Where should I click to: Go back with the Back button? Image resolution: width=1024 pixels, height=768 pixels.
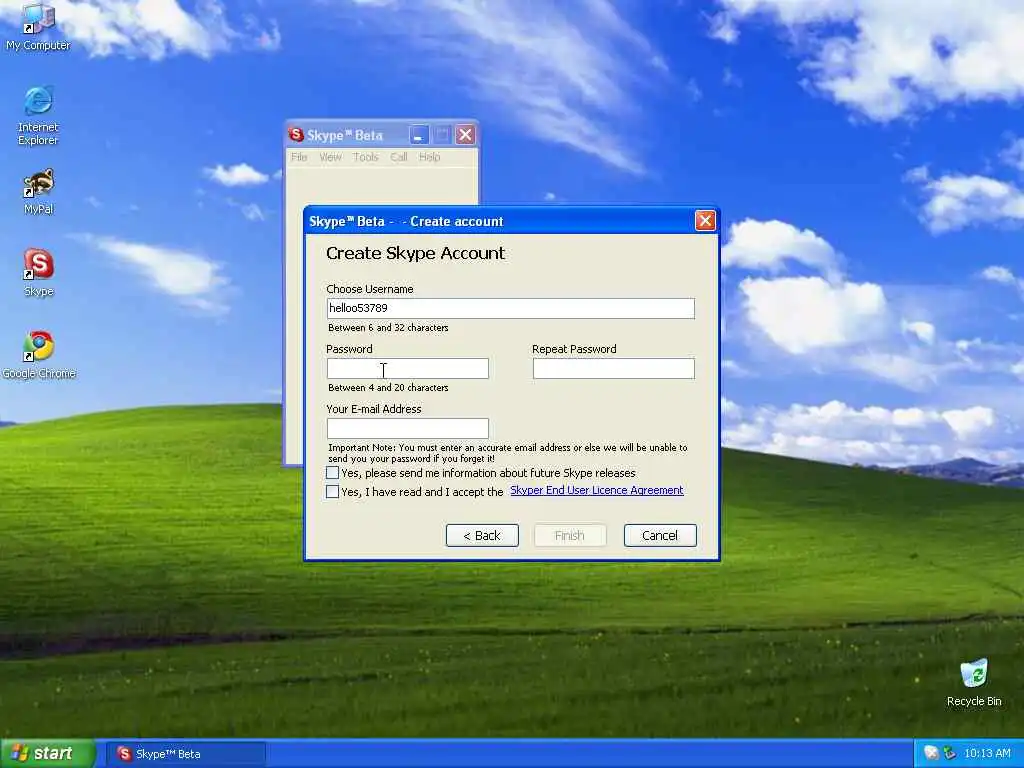[482, 536]
